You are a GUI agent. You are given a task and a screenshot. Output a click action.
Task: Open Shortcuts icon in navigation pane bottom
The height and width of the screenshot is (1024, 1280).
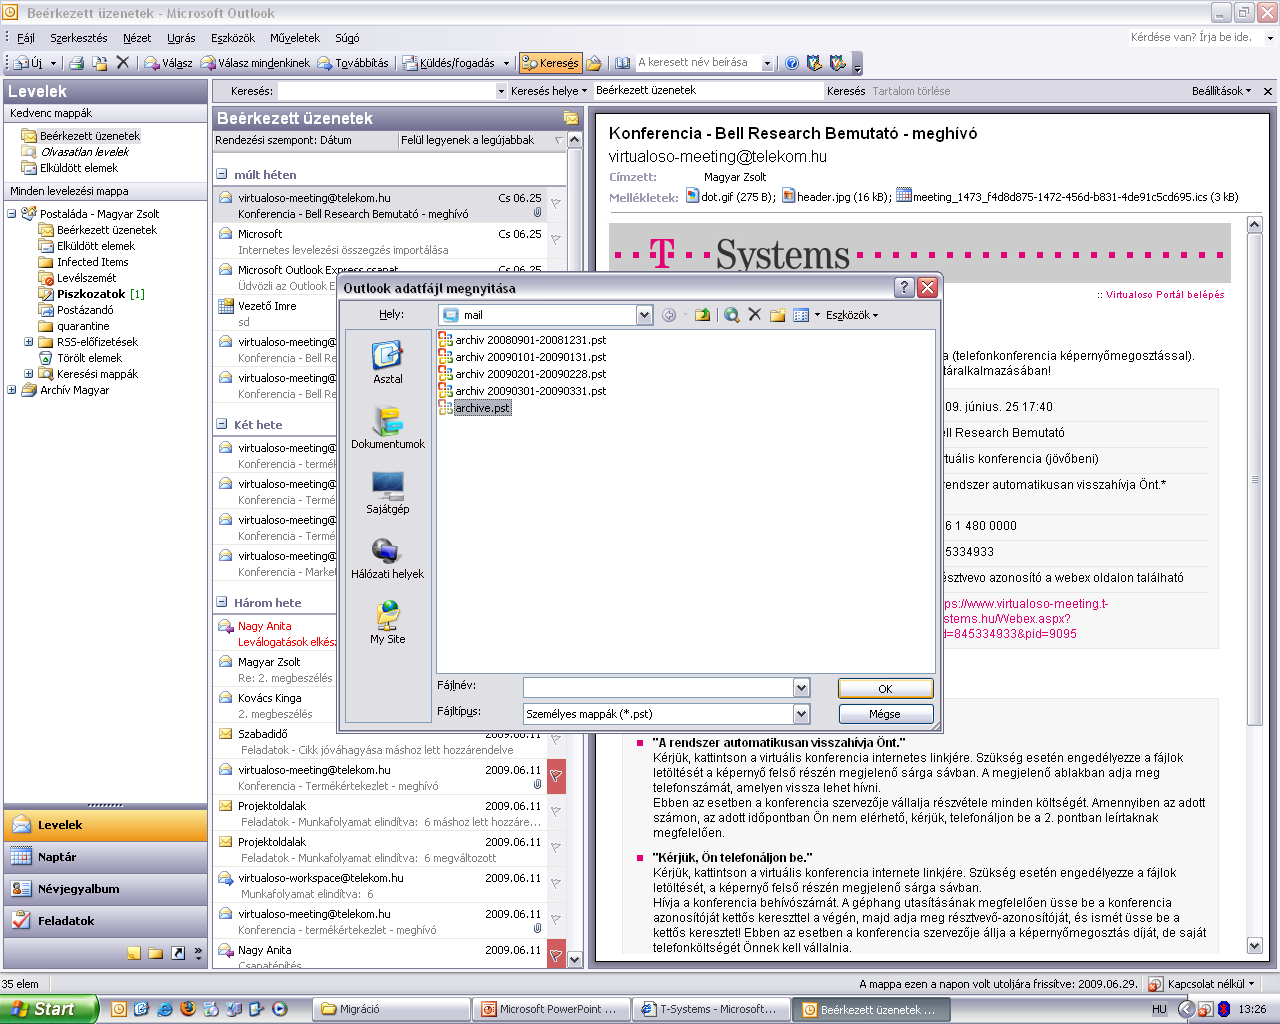(178, 953)
